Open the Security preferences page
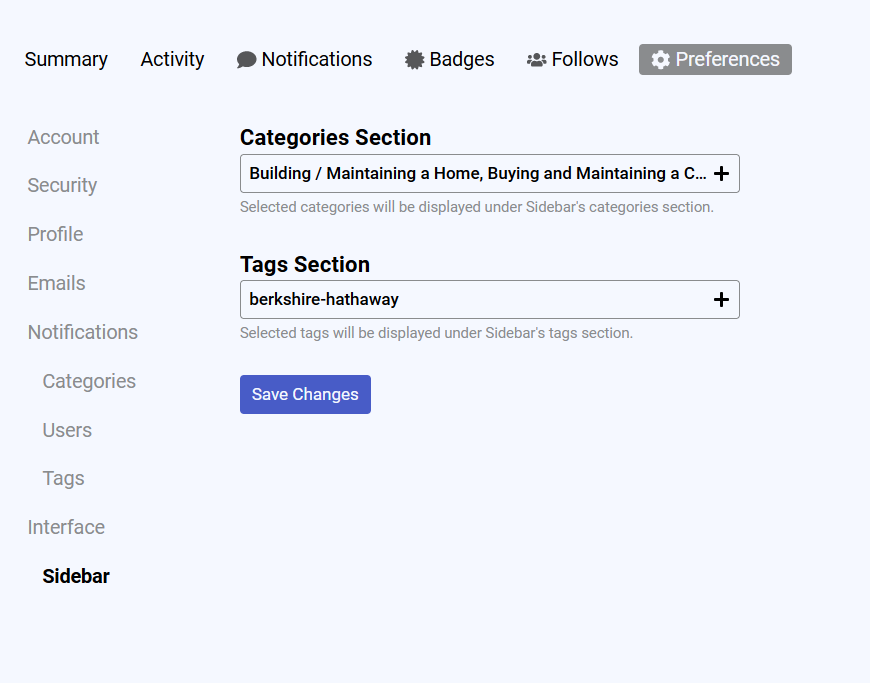The height and width of the screenshot is (683, 870). 62,185
